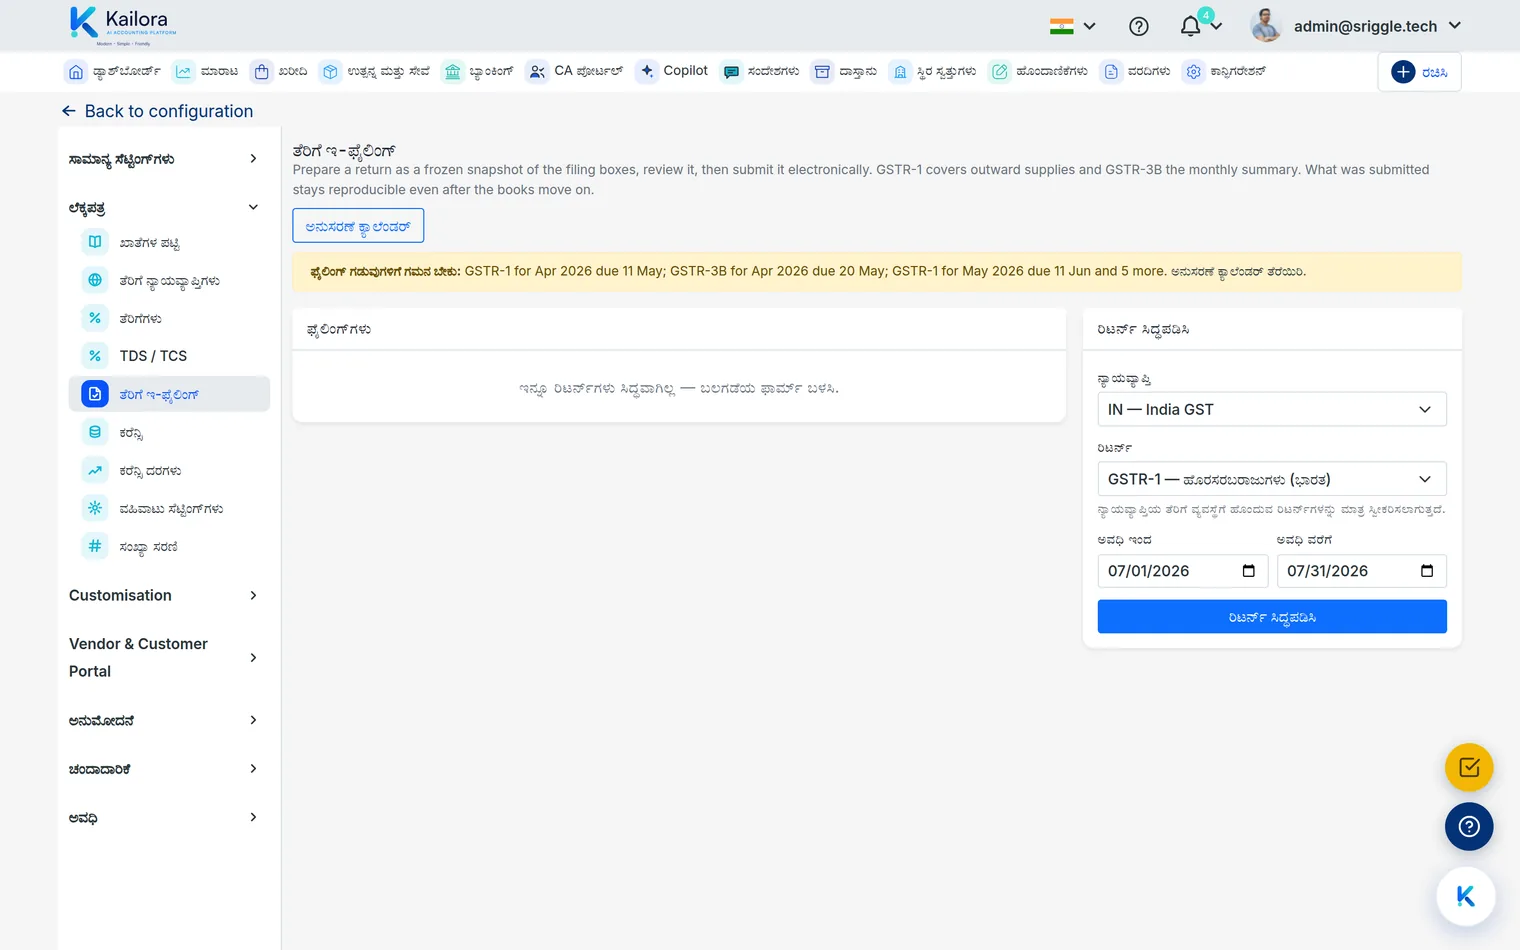Click the transaction settings gear icon in sidebar

pos(95,508)
